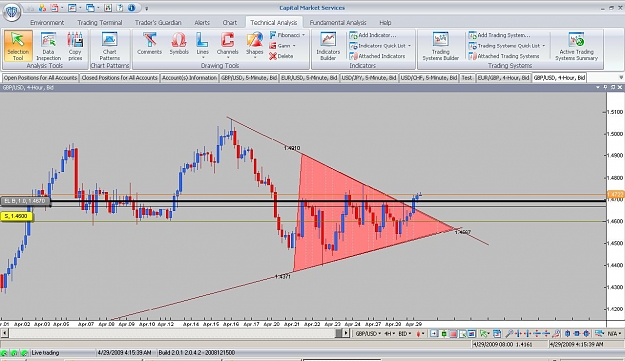Click Add Indicator...
The height and width of the screenshot is (361, 625).
[x=373, y=35]
